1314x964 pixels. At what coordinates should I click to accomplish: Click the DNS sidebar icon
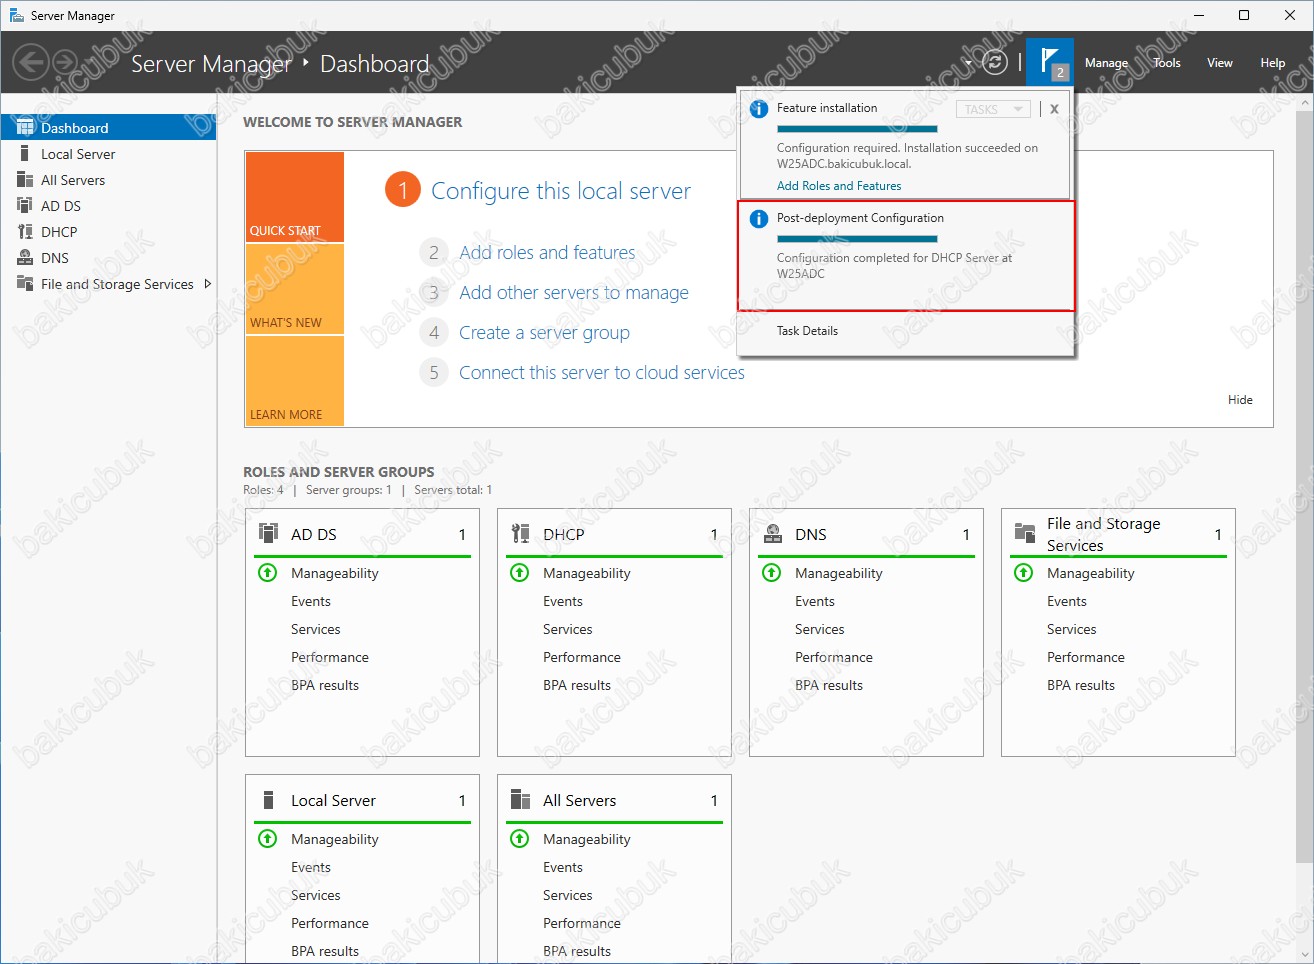(x=25, y=258)
